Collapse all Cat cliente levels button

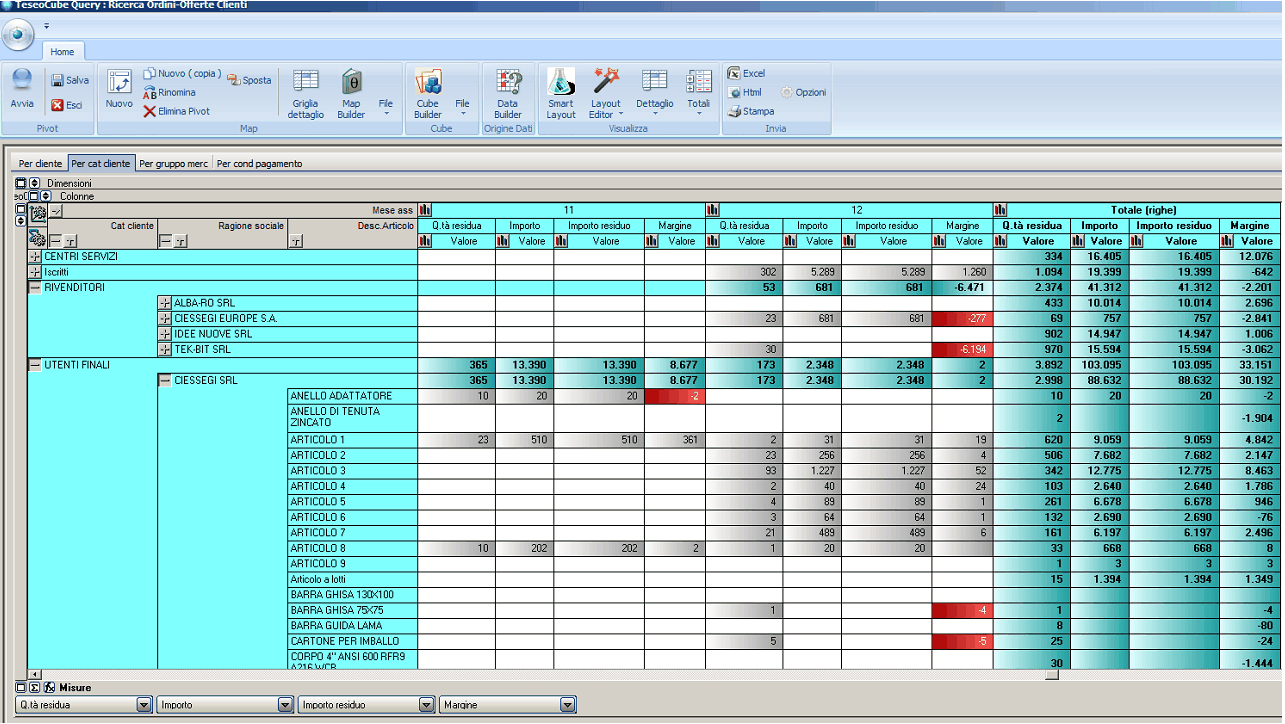[56, 241]
